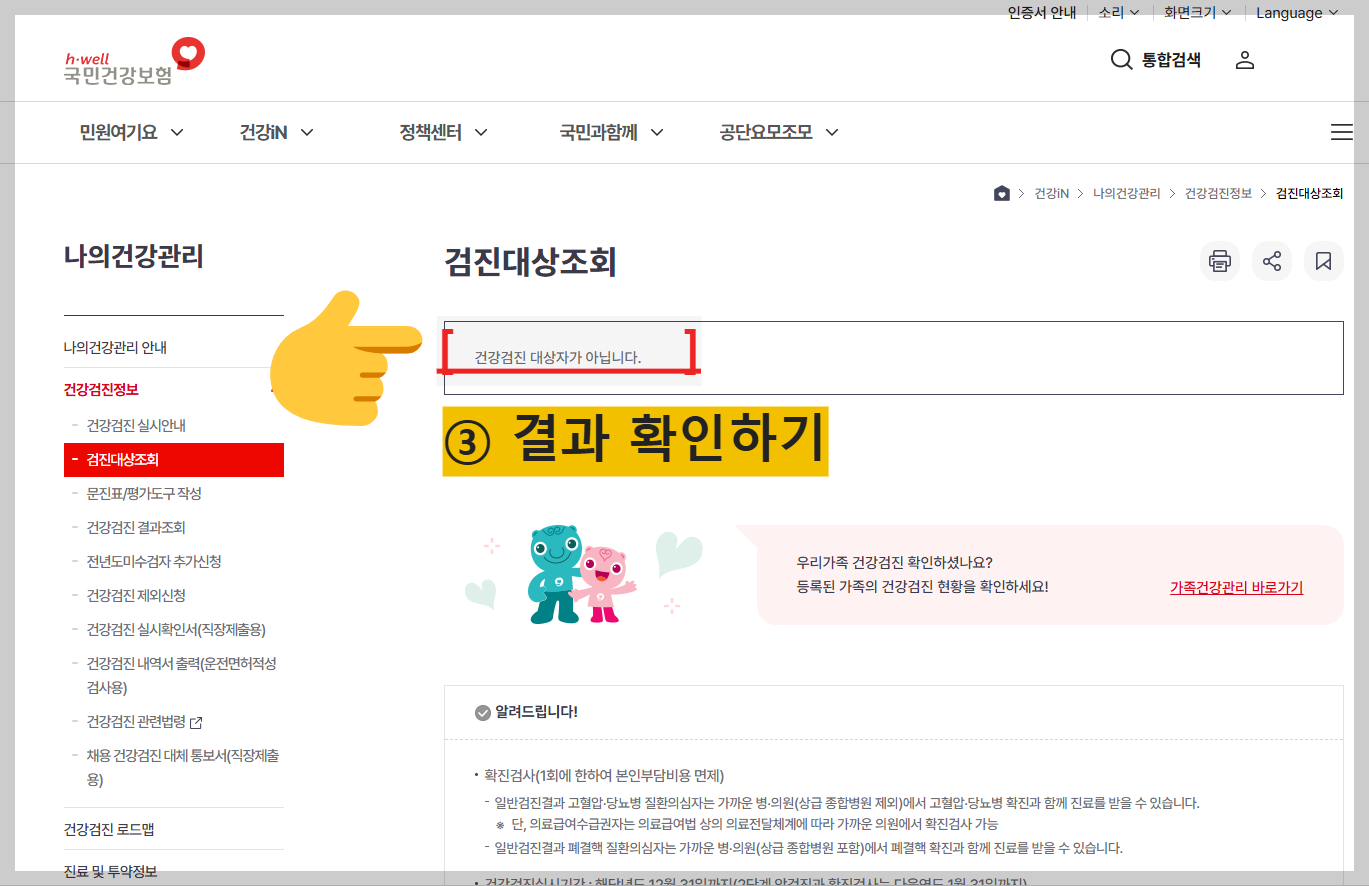
Task: Select 건강검진 결과조회 in sidebar
Action: (136, 527)
